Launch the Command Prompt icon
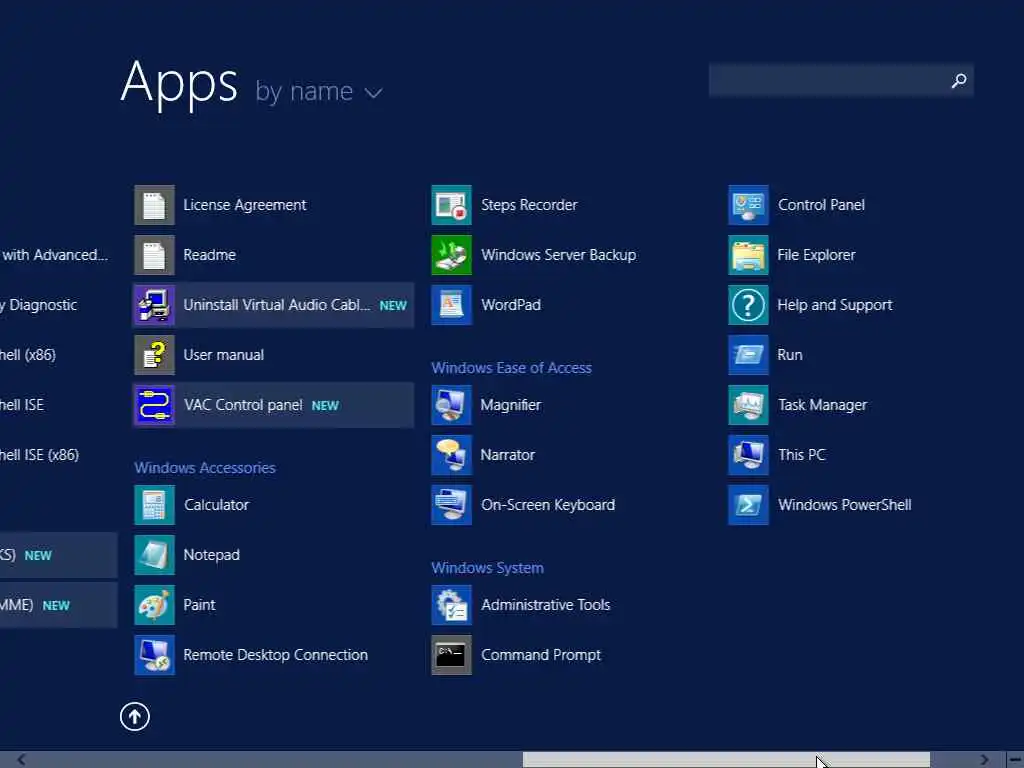The width and height of the screenshot is (1024, 768). pos(451,655)
